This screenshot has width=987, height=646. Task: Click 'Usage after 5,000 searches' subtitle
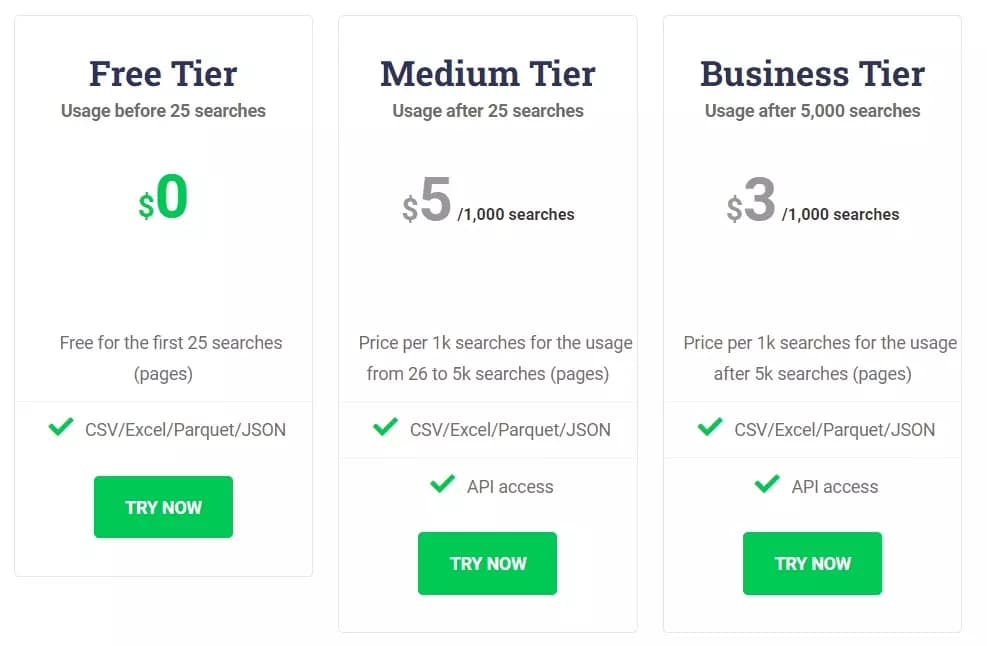(812, 111)
